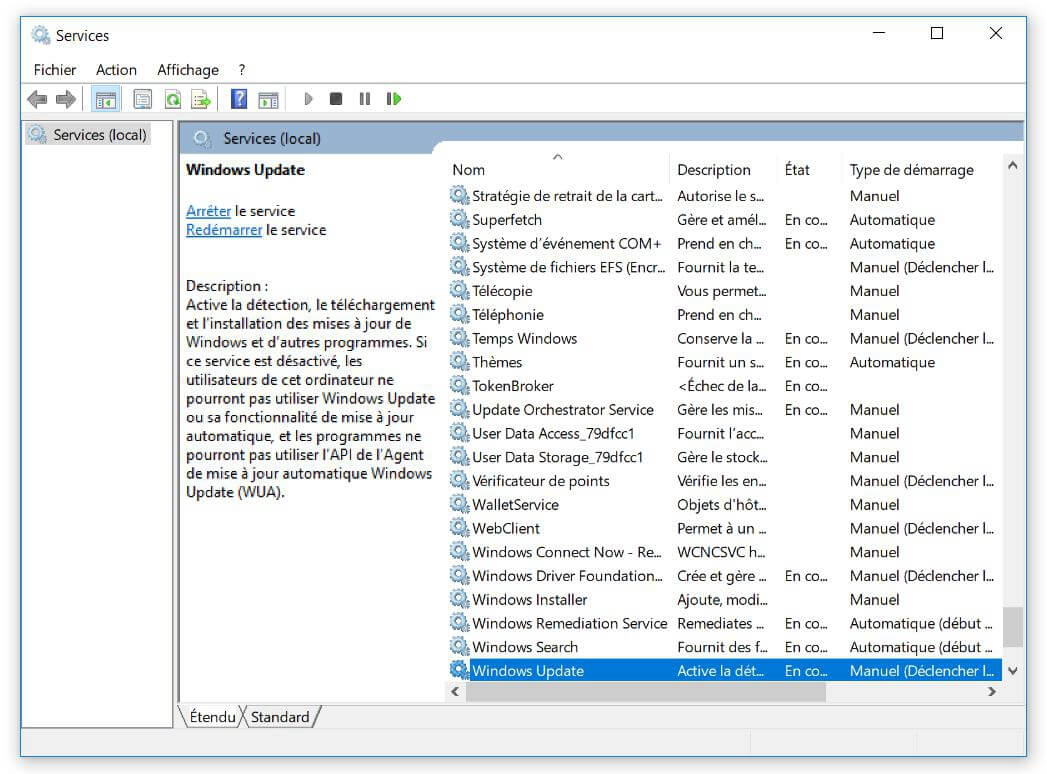Stop the service with the square icon
This screenshot has width=1047, height=774.
click(336, 99)
